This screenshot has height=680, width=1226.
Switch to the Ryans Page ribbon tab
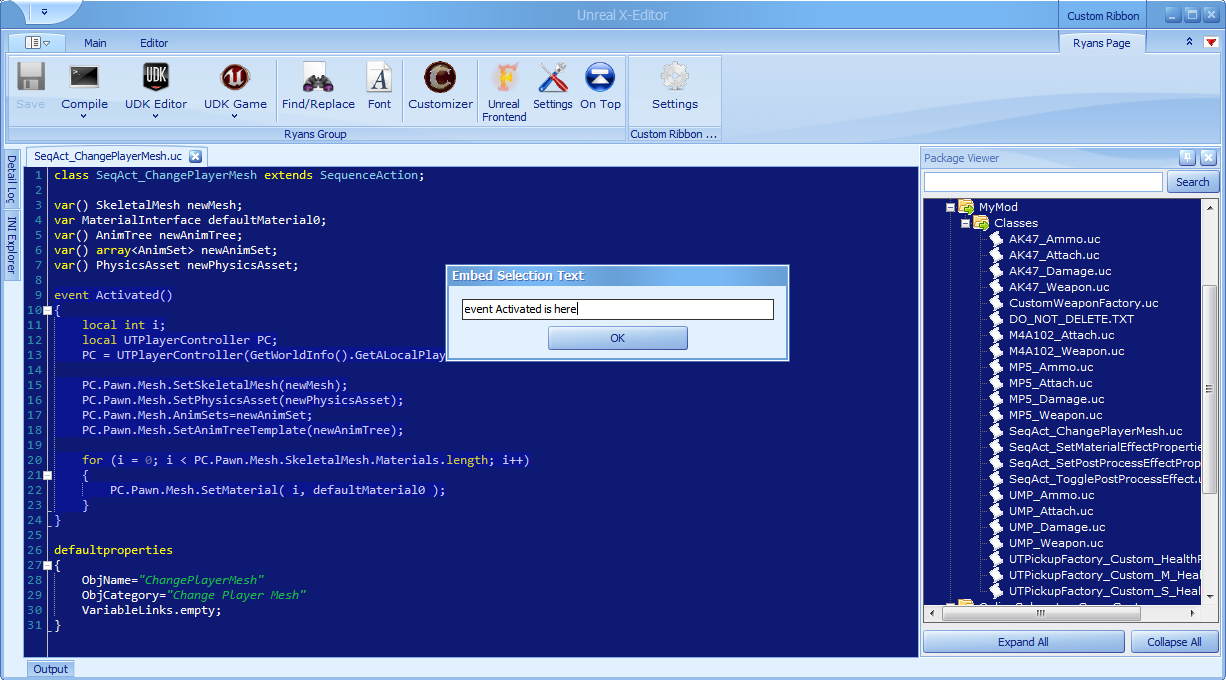pos(1101,43)
